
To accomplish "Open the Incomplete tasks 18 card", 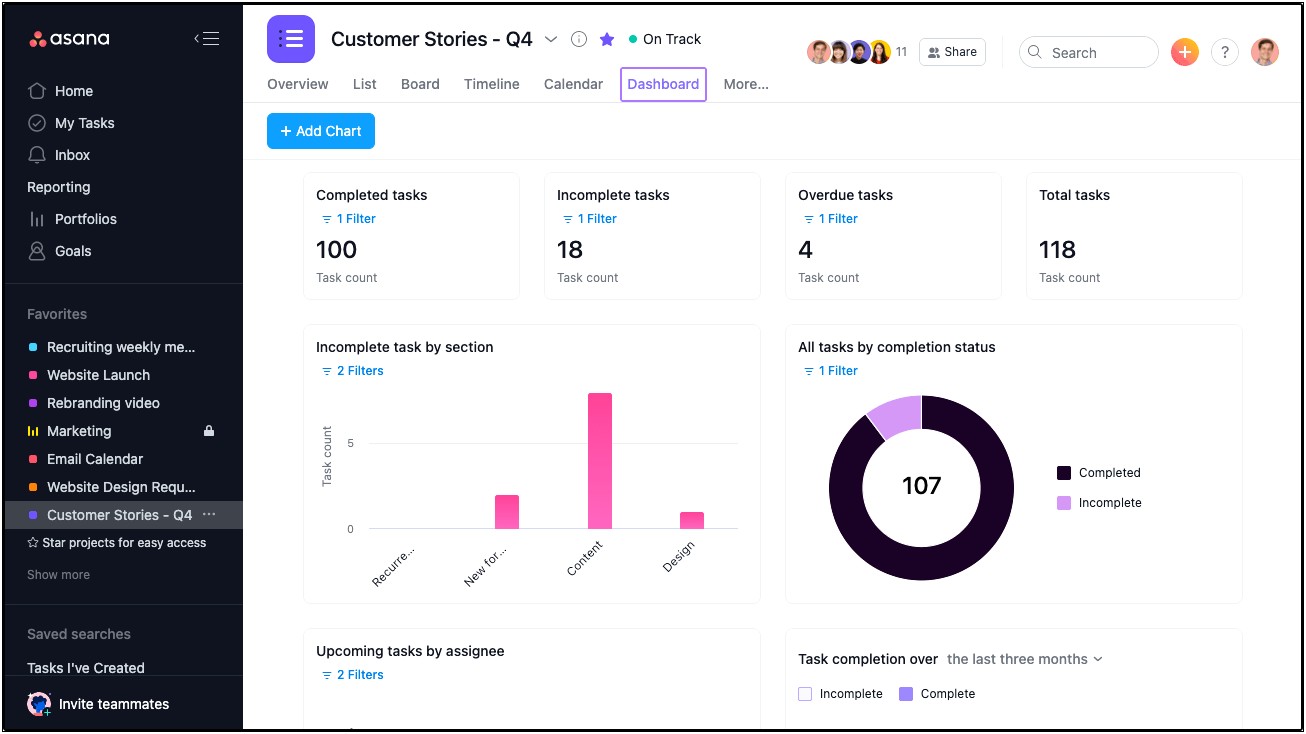I will [652, 236].
